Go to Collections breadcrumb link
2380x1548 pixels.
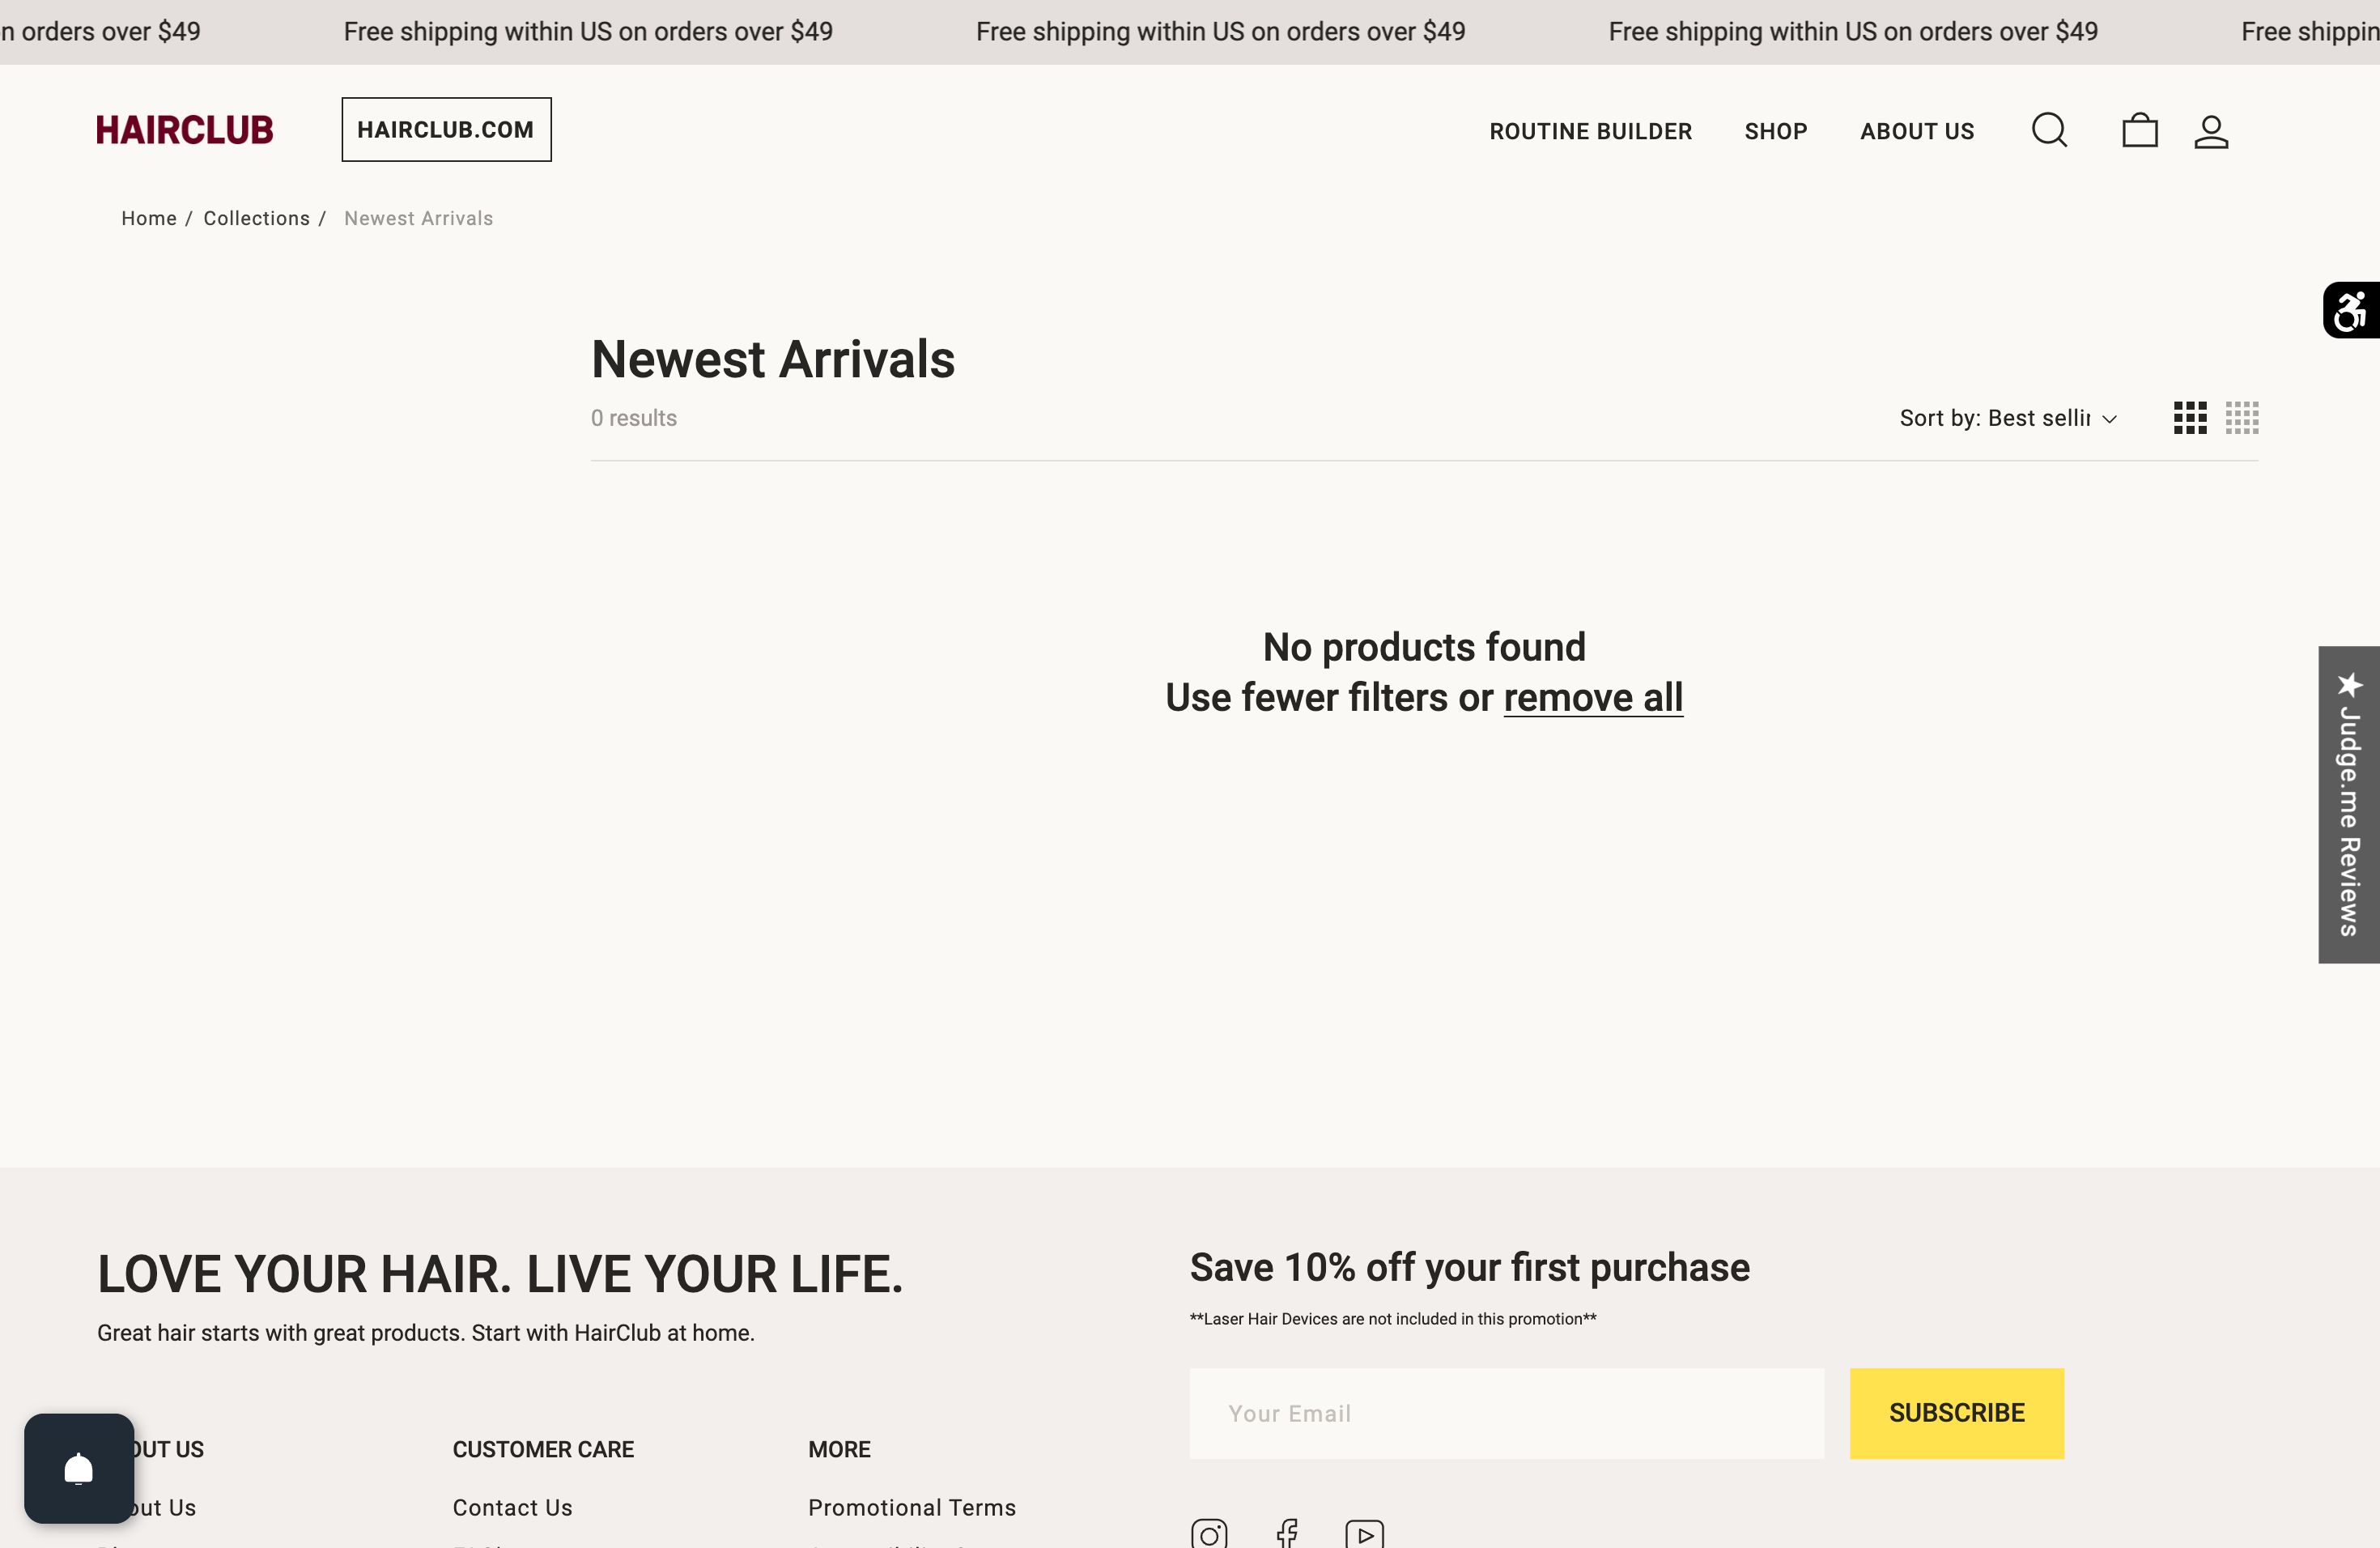(257, 218)
